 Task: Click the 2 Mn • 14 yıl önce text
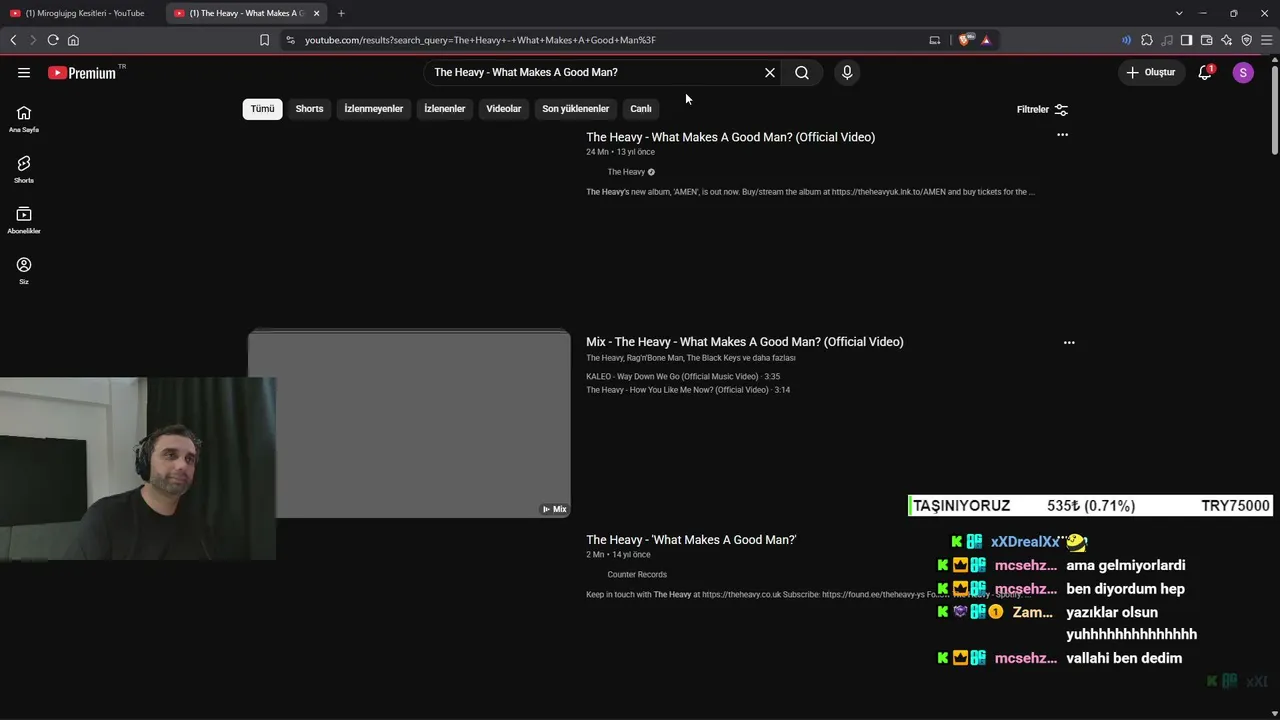(618, 555)
